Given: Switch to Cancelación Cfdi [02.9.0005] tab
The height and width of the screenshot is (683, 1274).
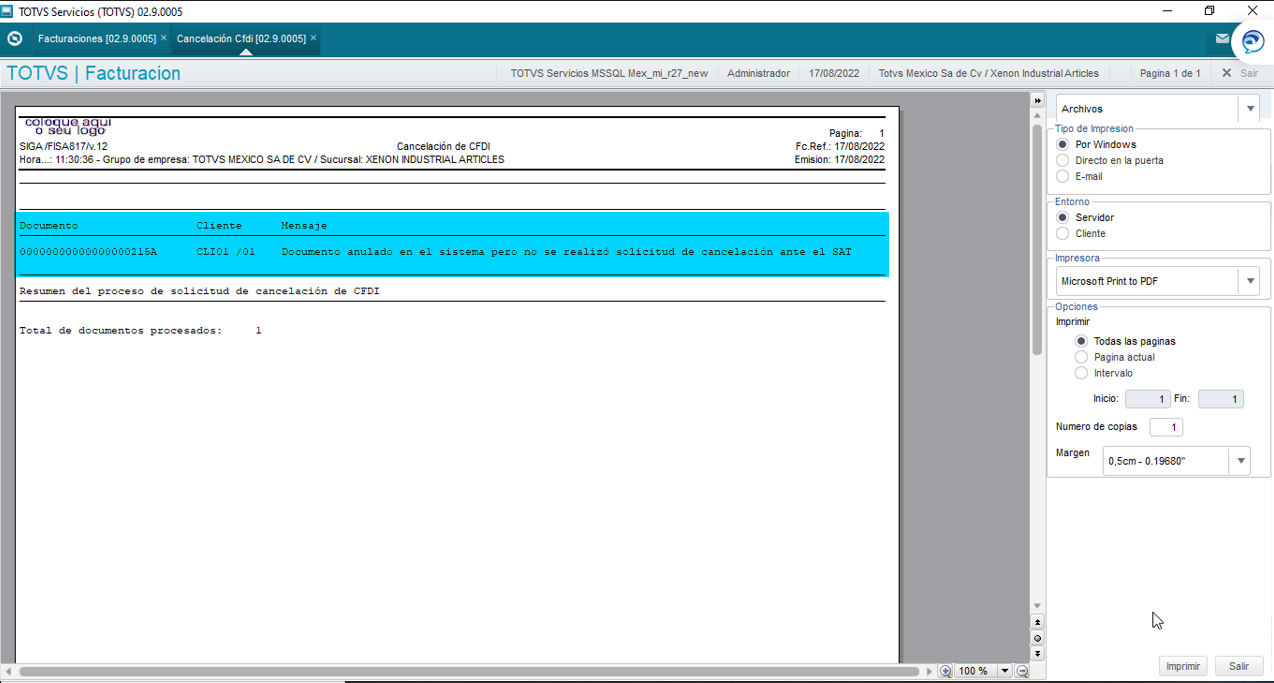Looking at the screenshot, I should (241, 38).
